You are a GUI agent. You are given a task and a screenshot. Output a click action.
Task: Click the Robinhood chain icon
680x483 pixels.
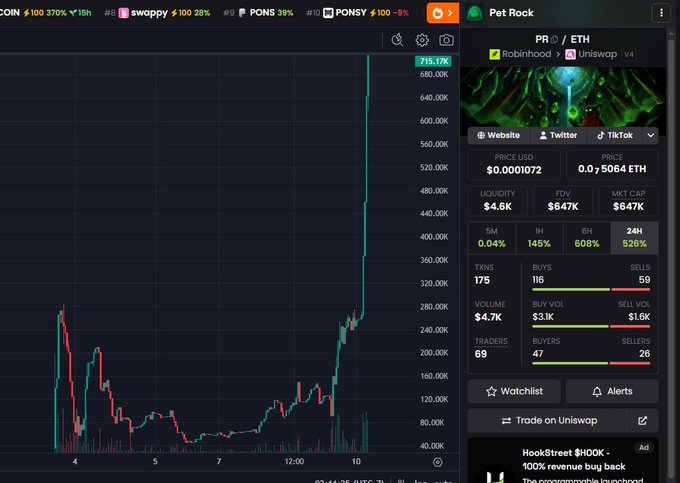[x=494, y=54]
